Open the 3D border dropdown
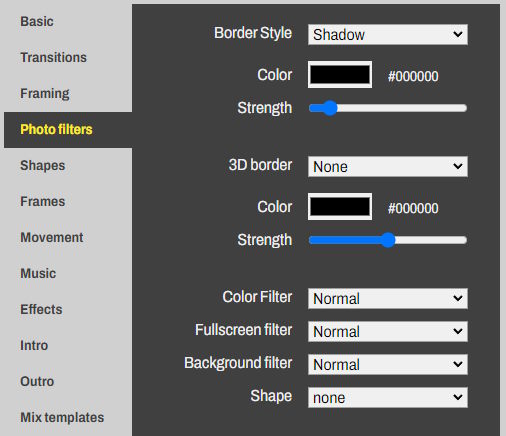506x436 pixels. (388, 166)
